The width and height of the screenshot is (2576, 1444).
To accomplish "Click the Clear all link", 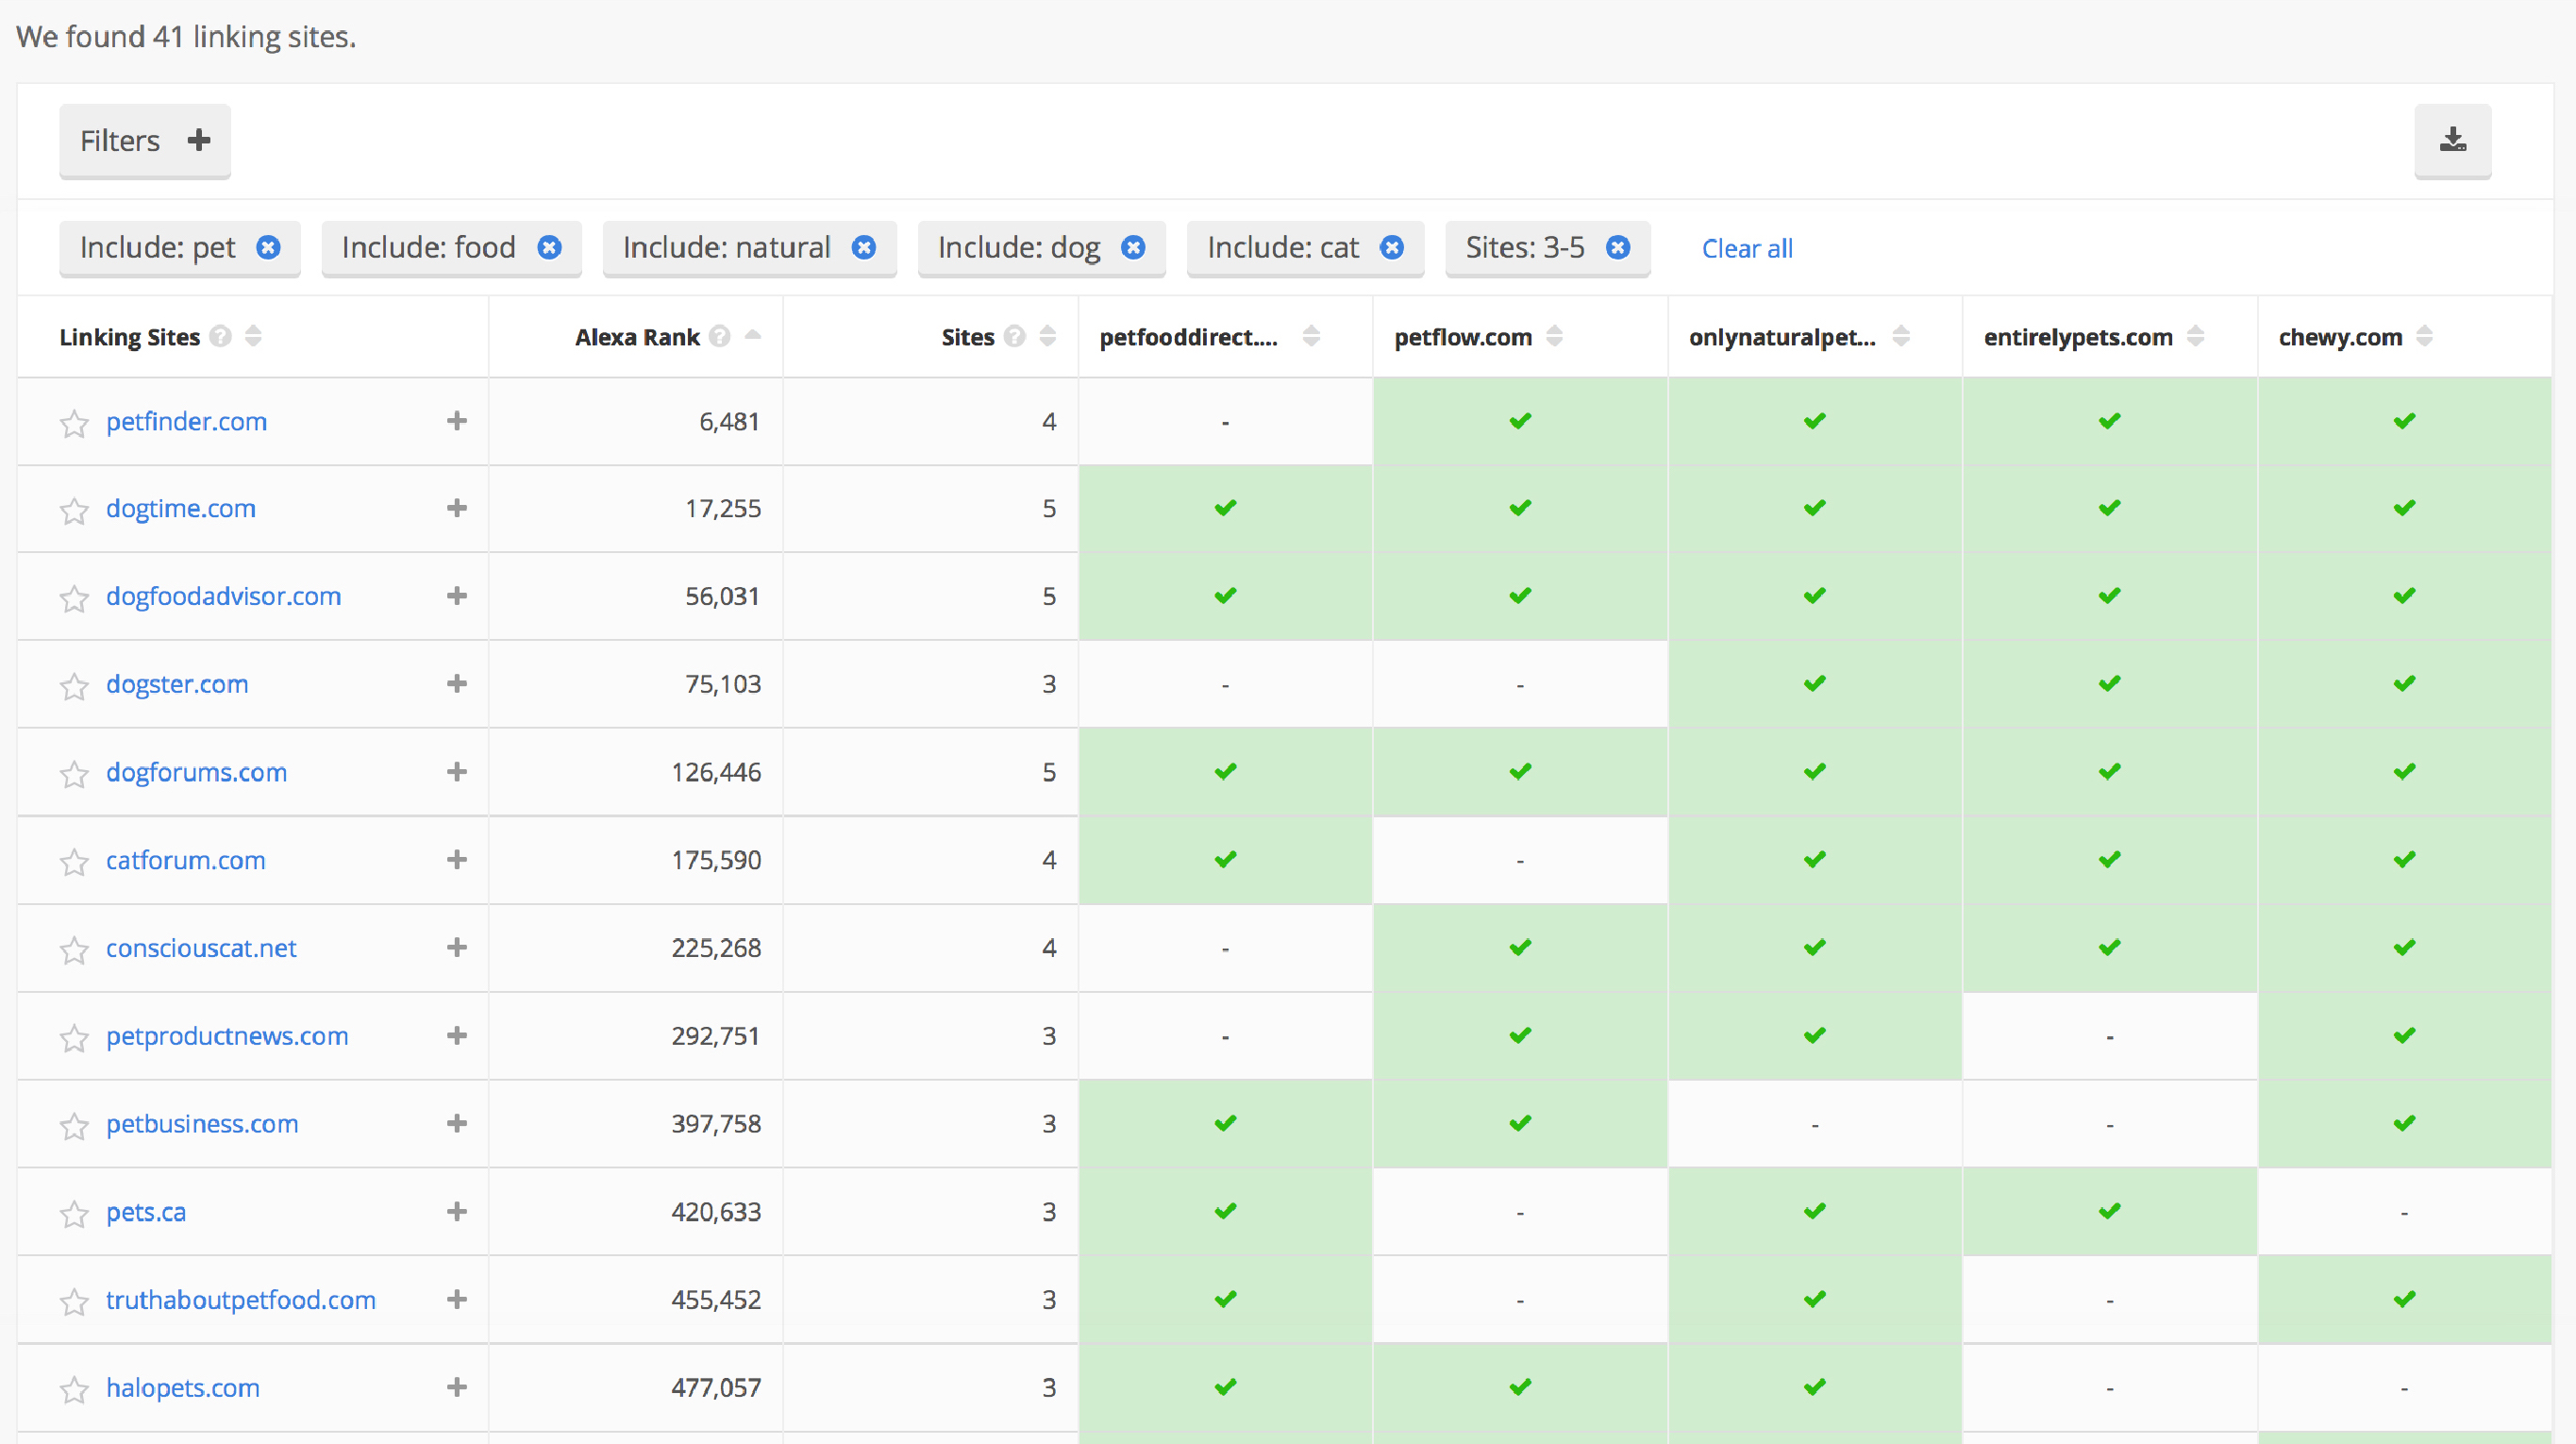I will coord(1747,248).
